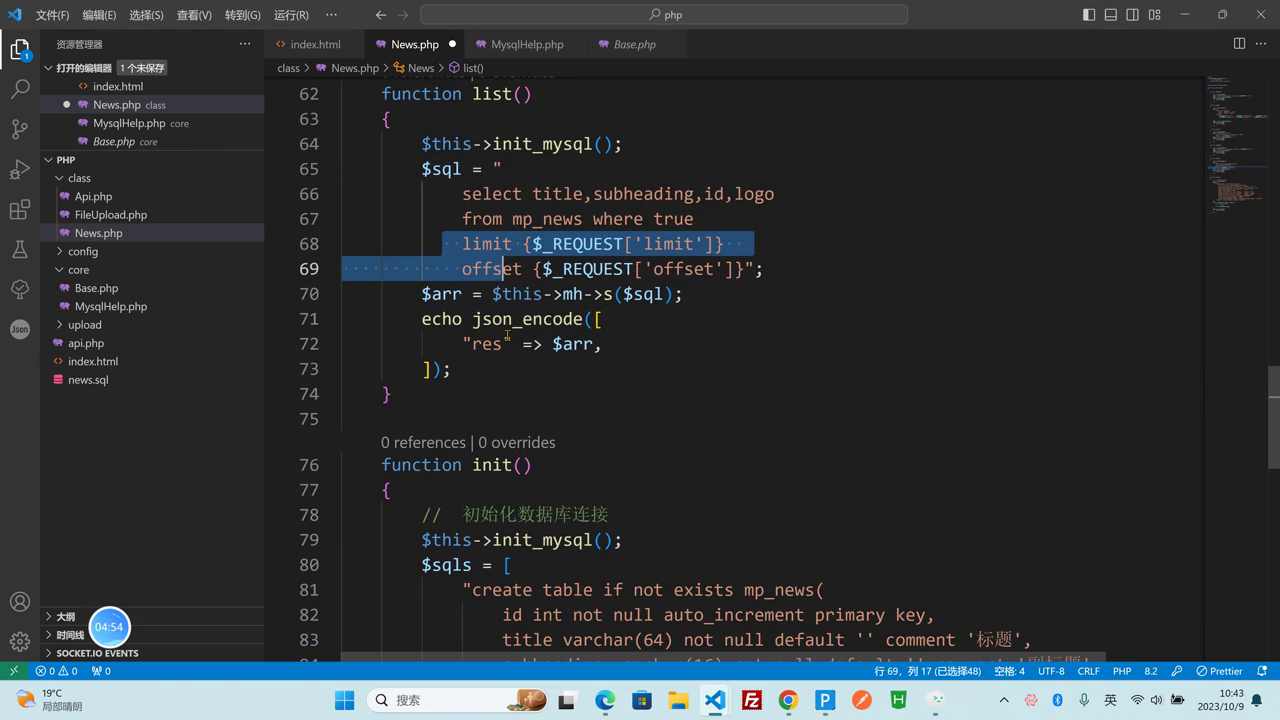
Task: Change language mode PHP in status bar
Action: coord(1122,671)
